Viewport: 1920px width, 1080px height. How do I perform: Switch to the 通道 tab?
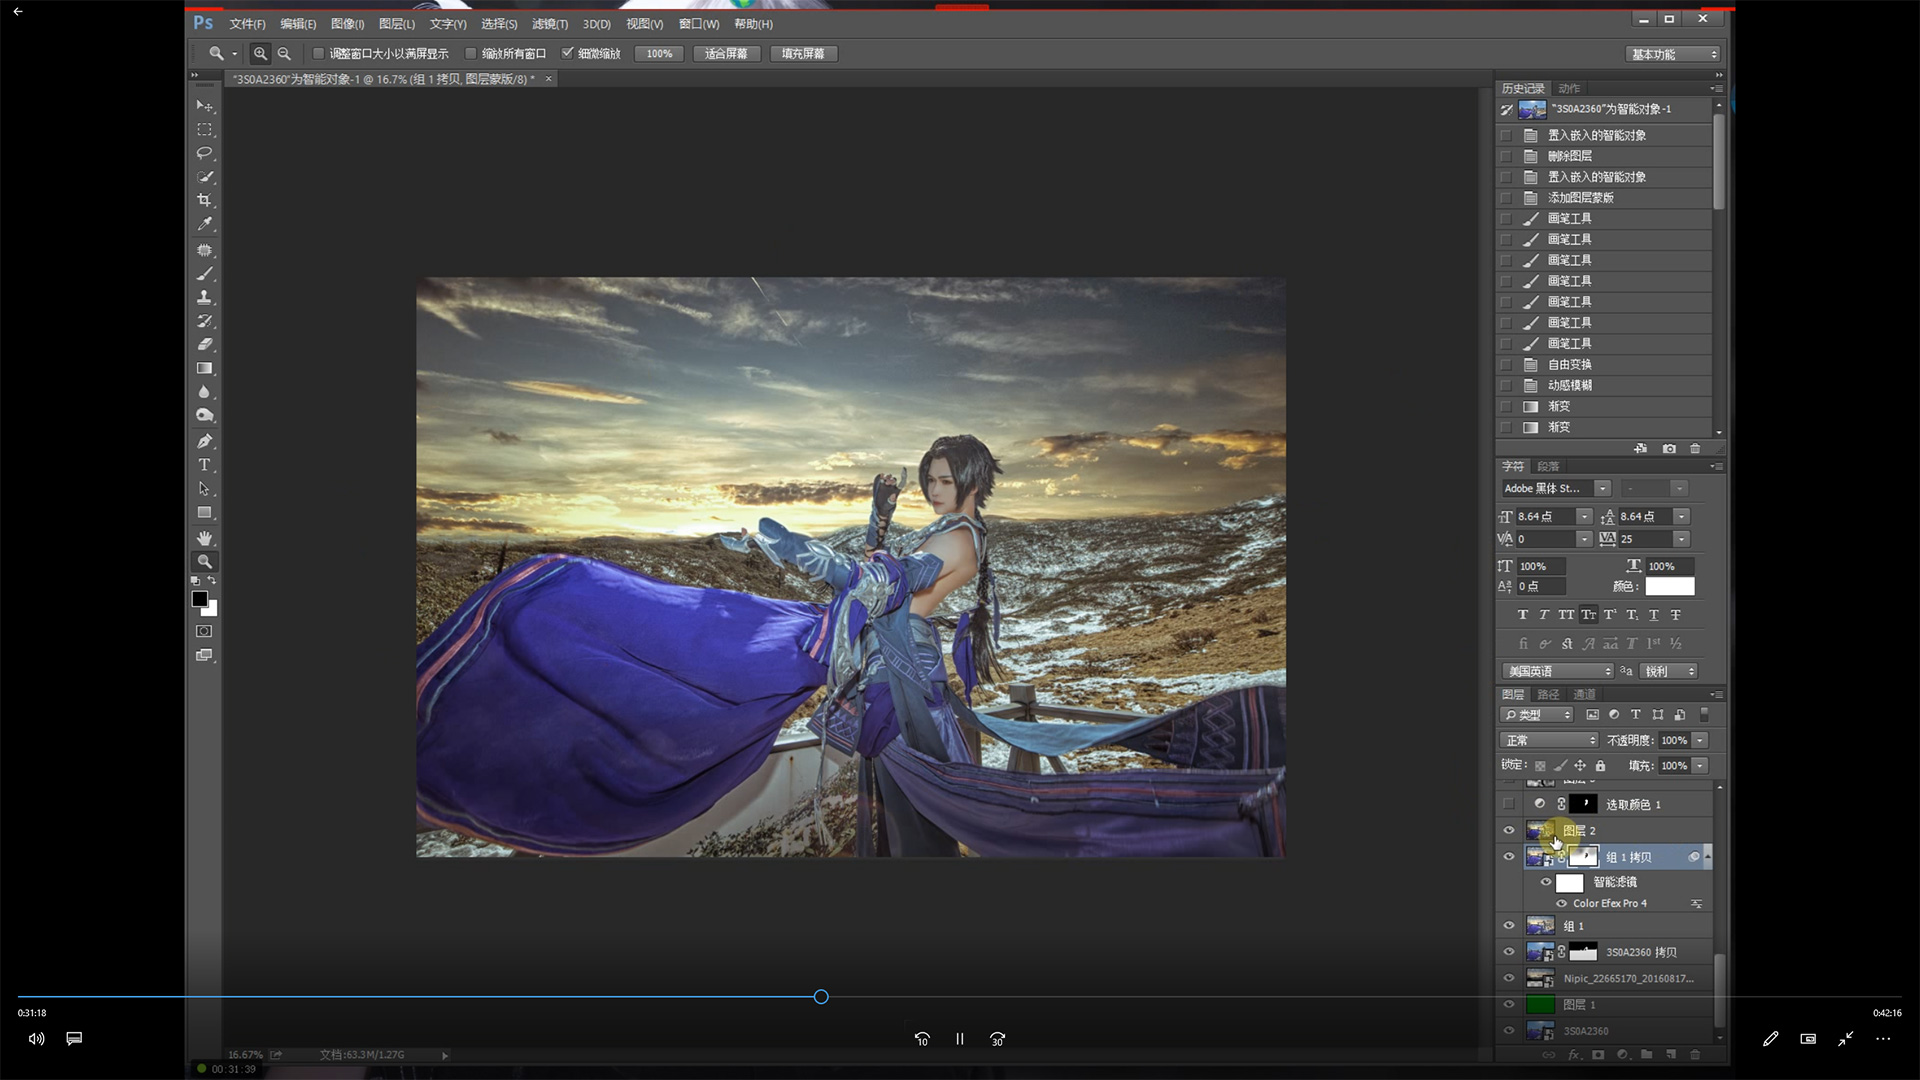1584,695
